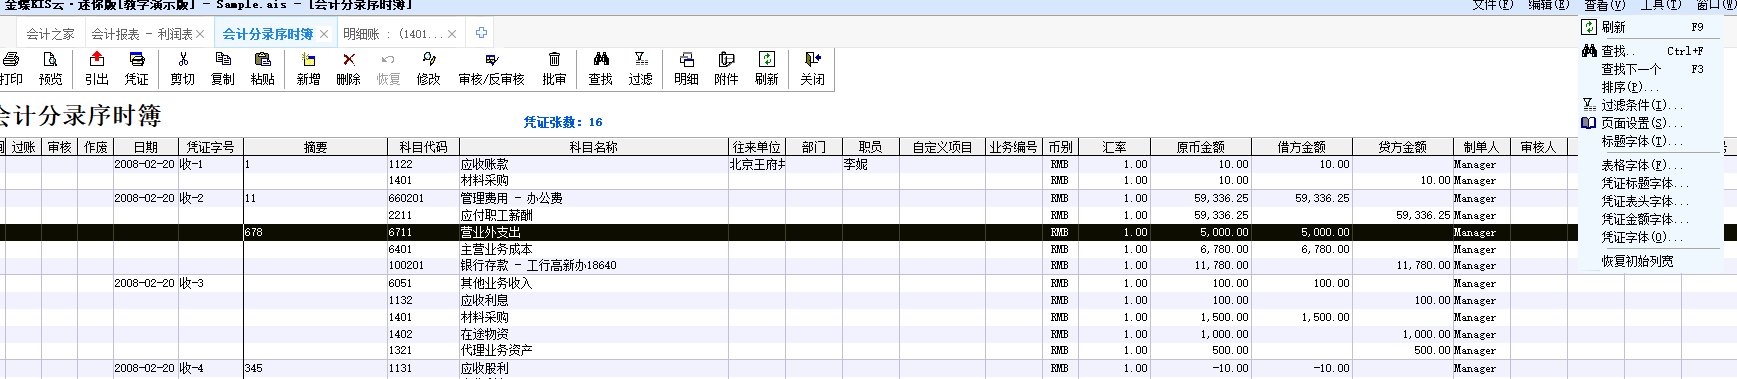Close the 会计报表 - 利润表 tab

(x=200, y=34)
